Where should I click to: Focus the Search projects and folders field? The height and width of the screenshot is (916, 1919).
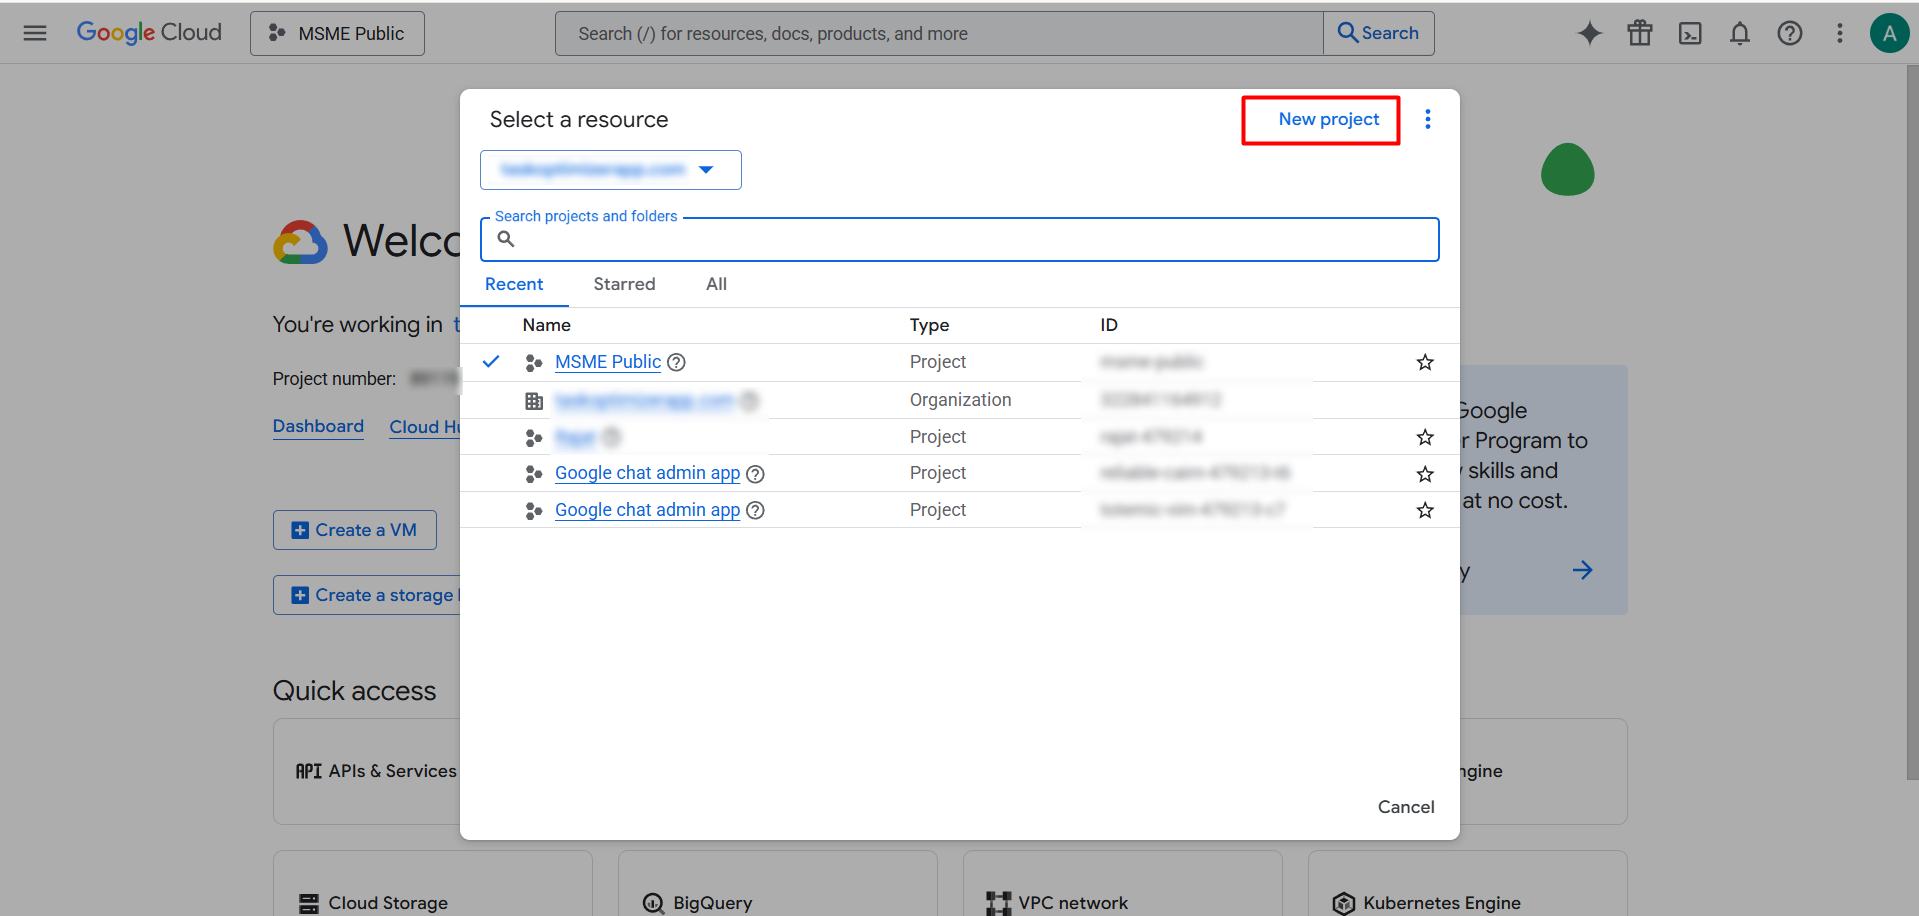(959, 240)
